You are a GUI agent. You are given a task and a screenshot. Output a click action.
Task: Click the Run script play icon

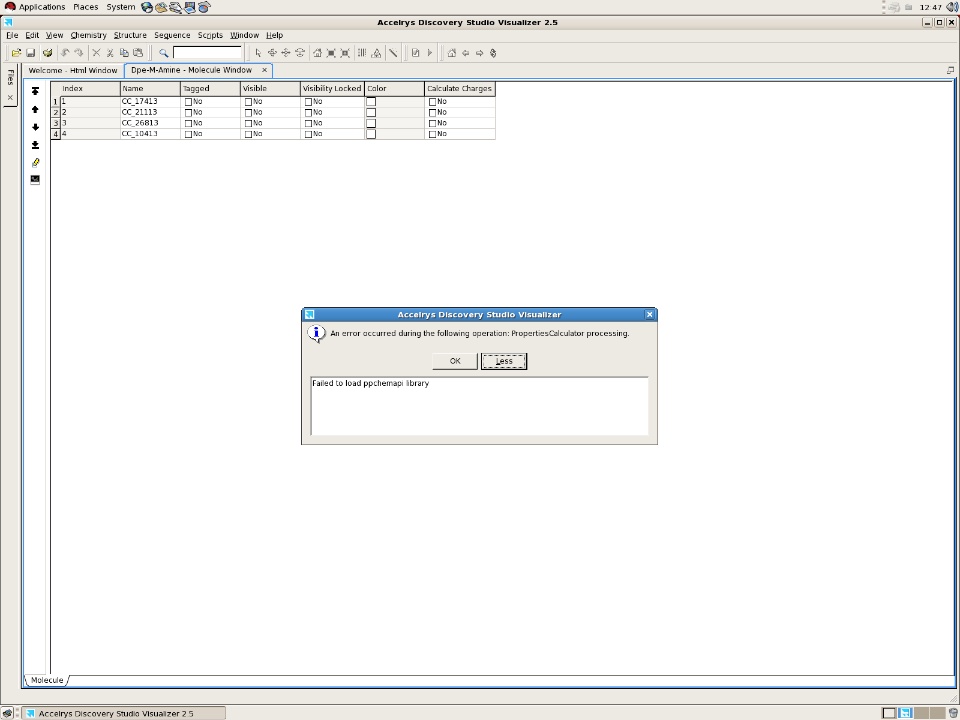[x=430, y=53]
